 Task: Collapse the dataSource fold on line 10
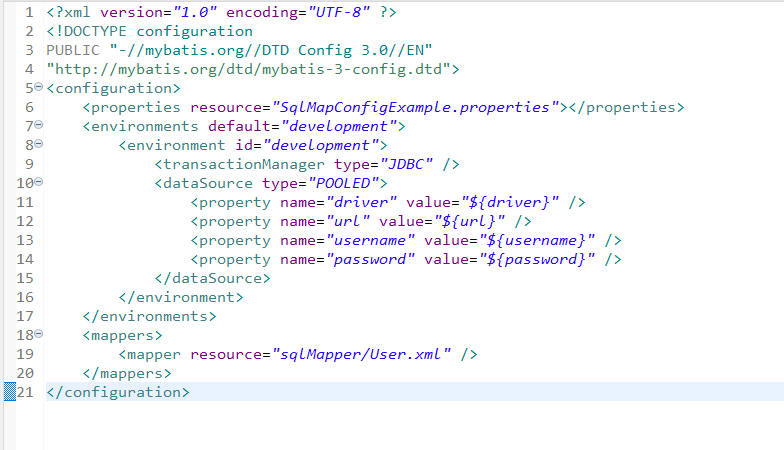(x=38, y=182)
